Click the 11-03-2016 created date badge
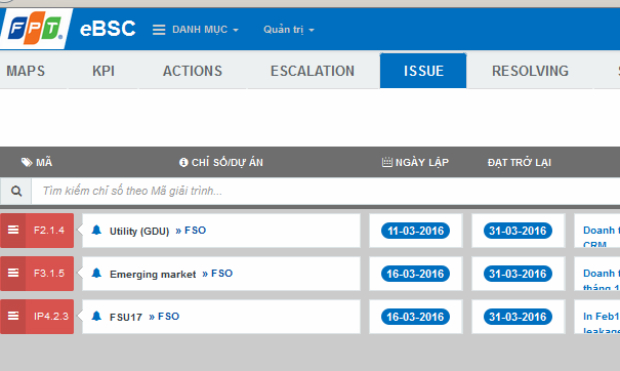 tap(415, 231)
